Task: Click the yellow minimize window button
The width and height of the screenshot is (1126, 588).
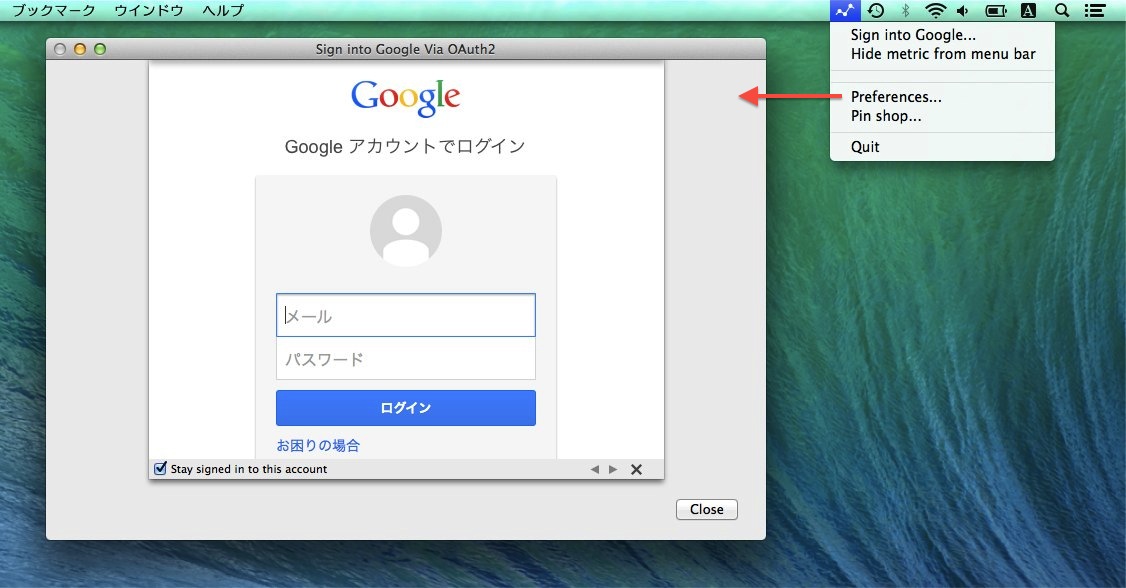Action: pyautogui.click(x=80, y=49)
